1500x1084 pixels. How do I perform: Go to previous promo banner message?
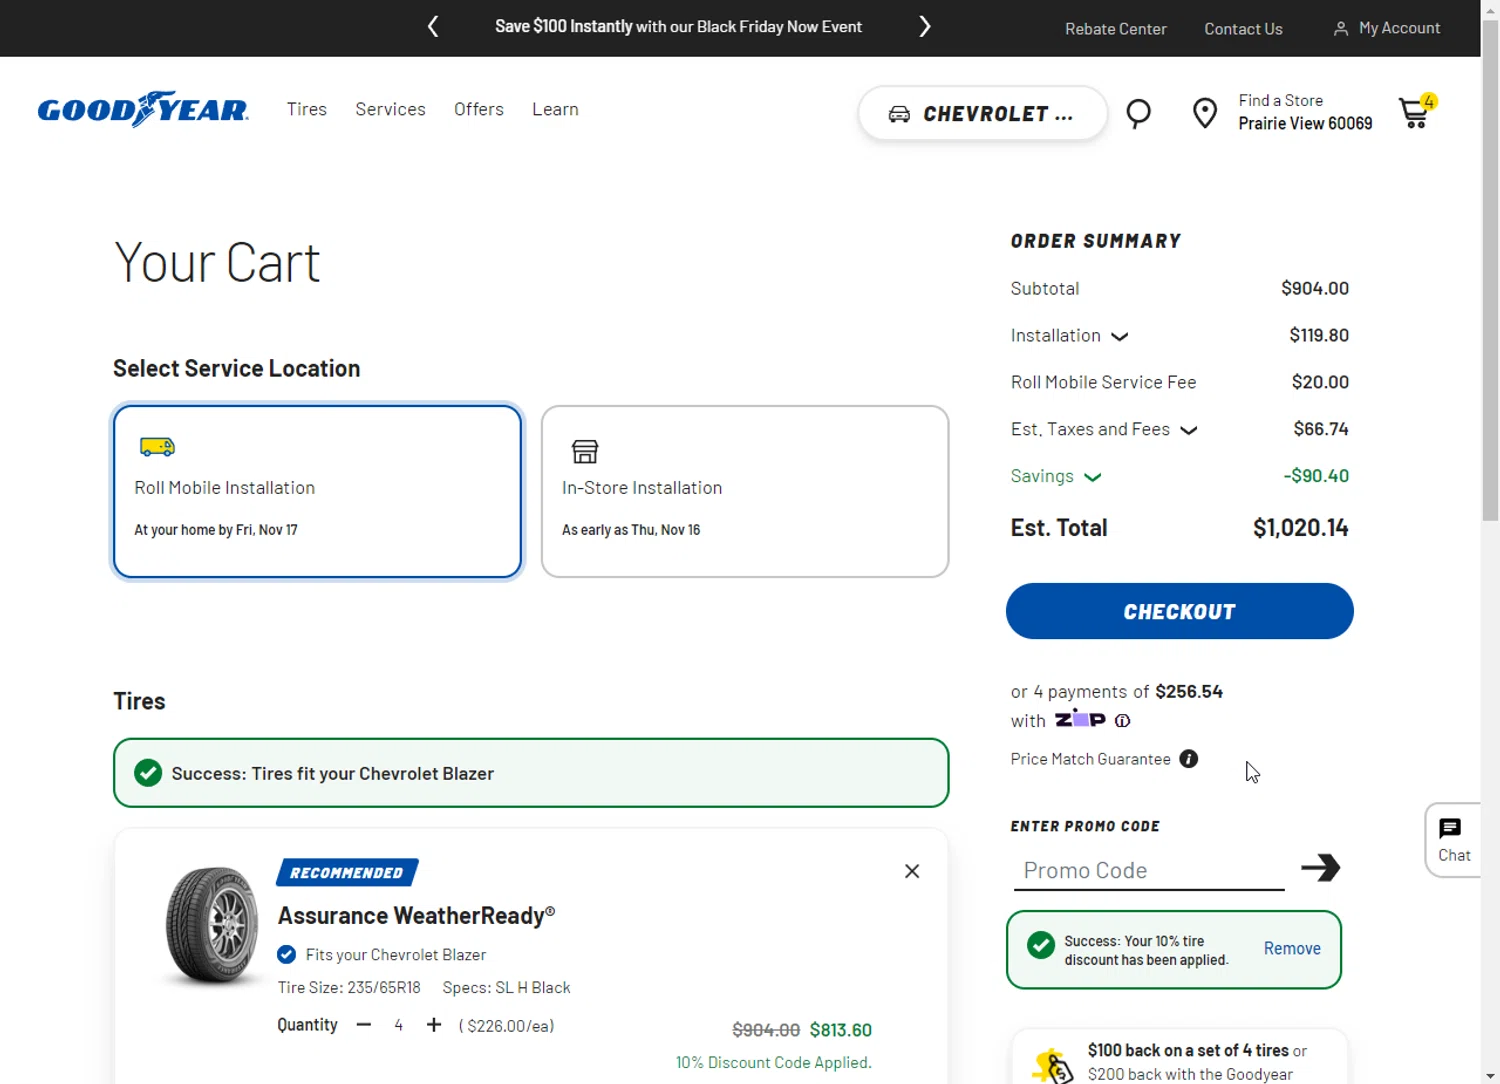433,27
